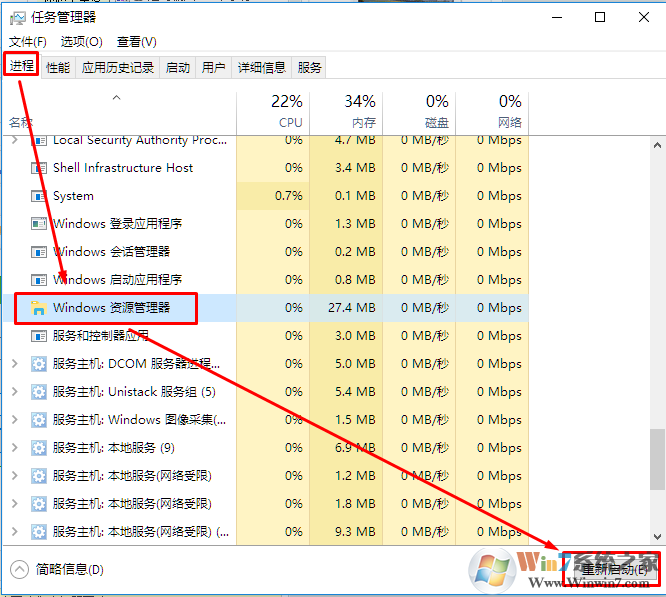
Task: Click the Shell Infrastructure Host process icon
Action: [x=39, y=168]
